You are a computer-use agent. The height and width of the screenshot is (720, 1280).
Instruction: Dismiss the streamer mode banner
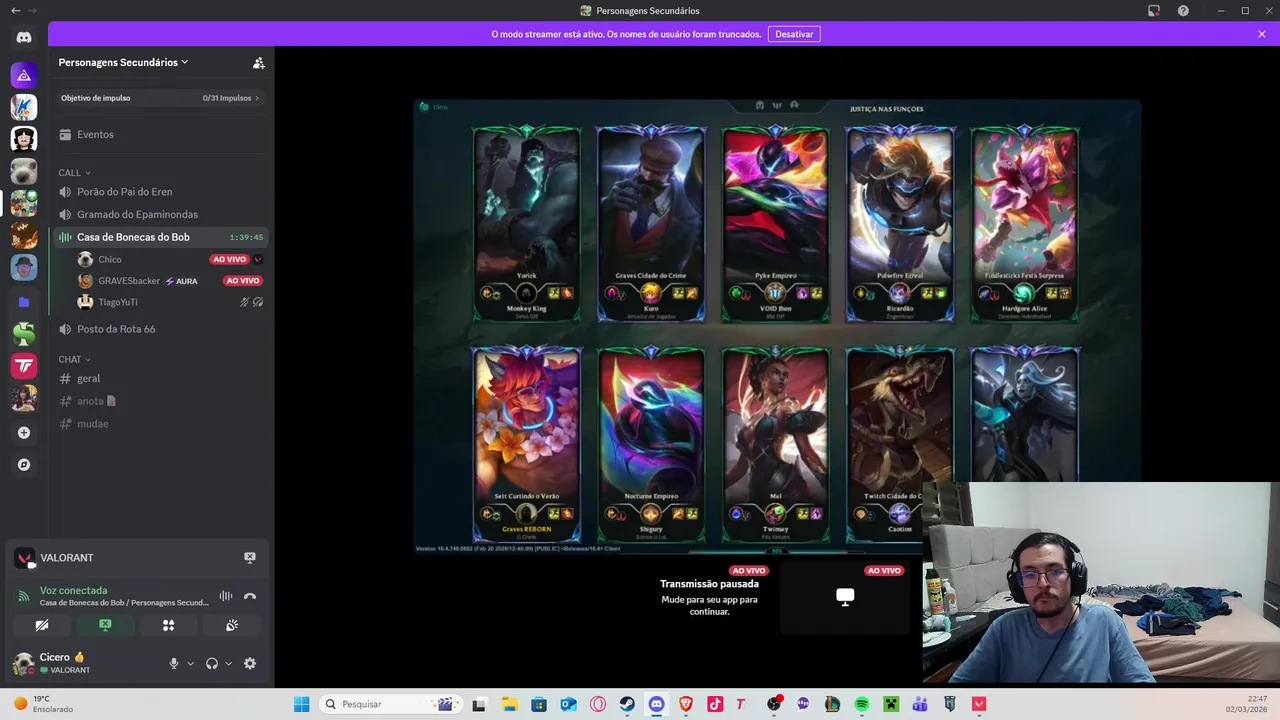click(x=1262, y=34)
